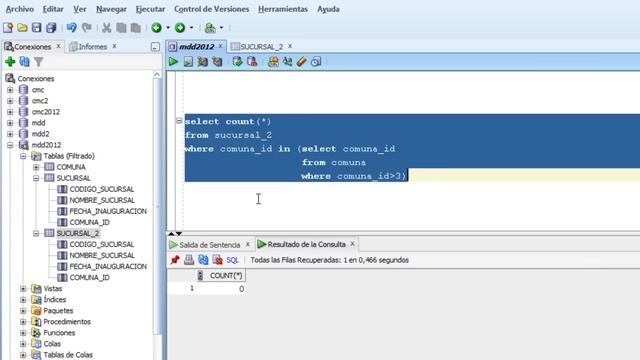Open the Ver menu
The width and height of the screenshot is (640, 360).
tap(80, 9)
